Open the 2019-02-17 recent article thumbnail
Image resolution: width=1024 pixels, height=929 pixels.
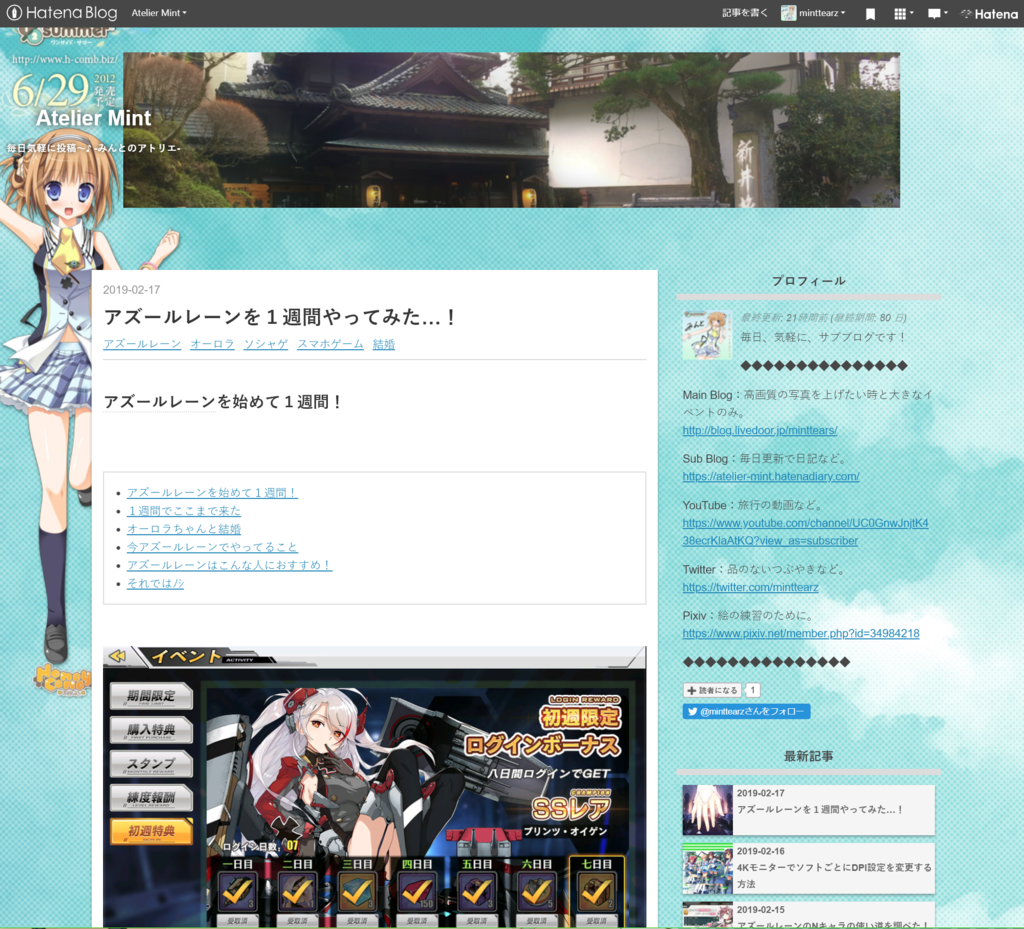click(x=707, y=810)
